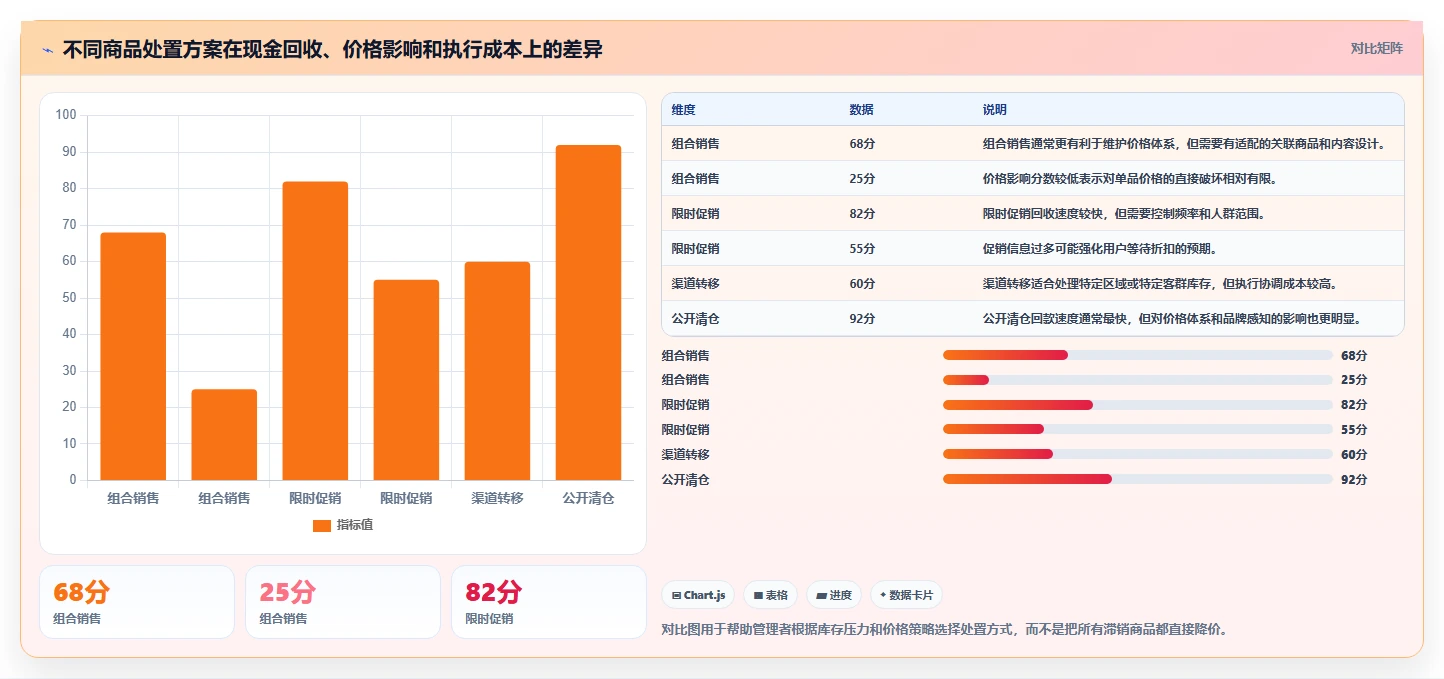Click the 数据 table column header

point(861,110)
